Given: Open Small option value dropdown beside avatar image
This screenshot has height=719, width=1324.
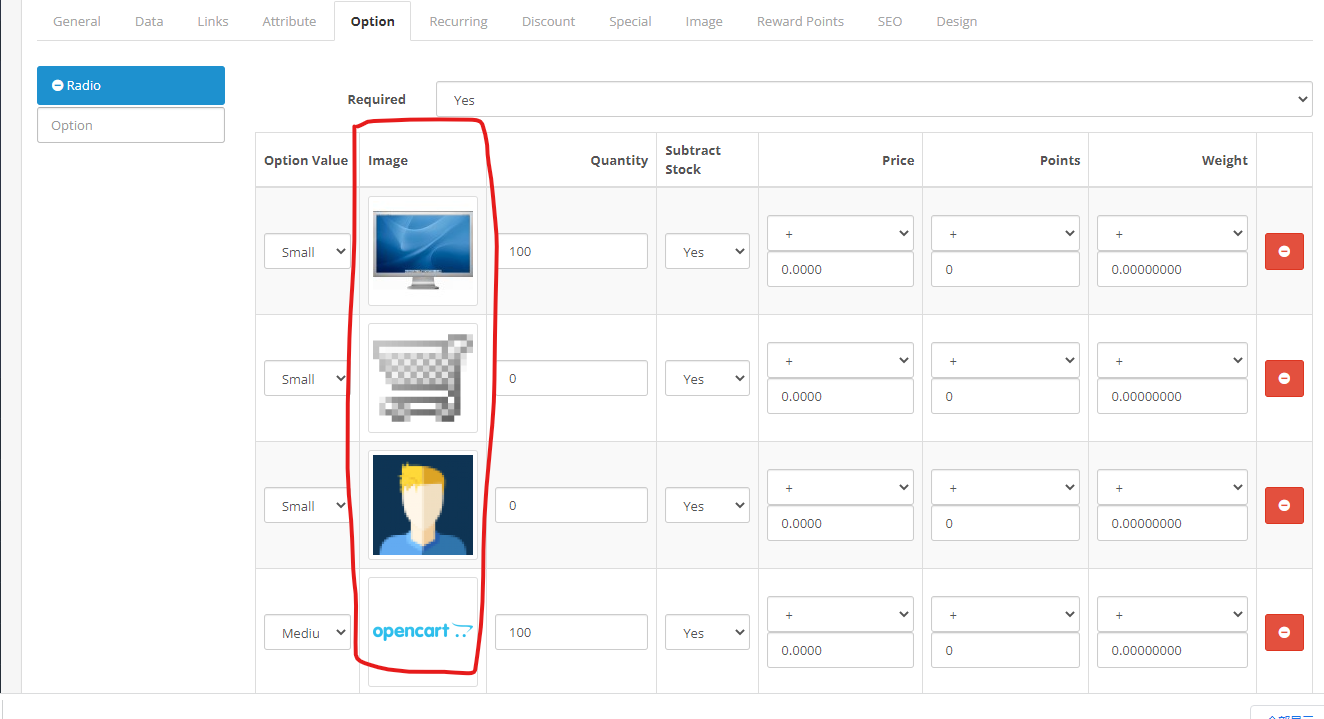Looking at the screenshot, I should [x=307, y=505].
